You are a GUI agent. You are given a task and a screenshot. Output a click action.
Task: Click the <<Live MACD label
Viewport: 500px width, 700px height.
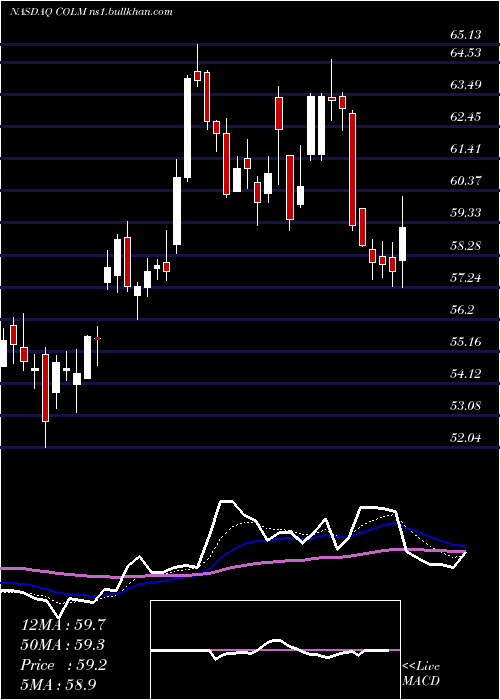(x=421, y=674)
